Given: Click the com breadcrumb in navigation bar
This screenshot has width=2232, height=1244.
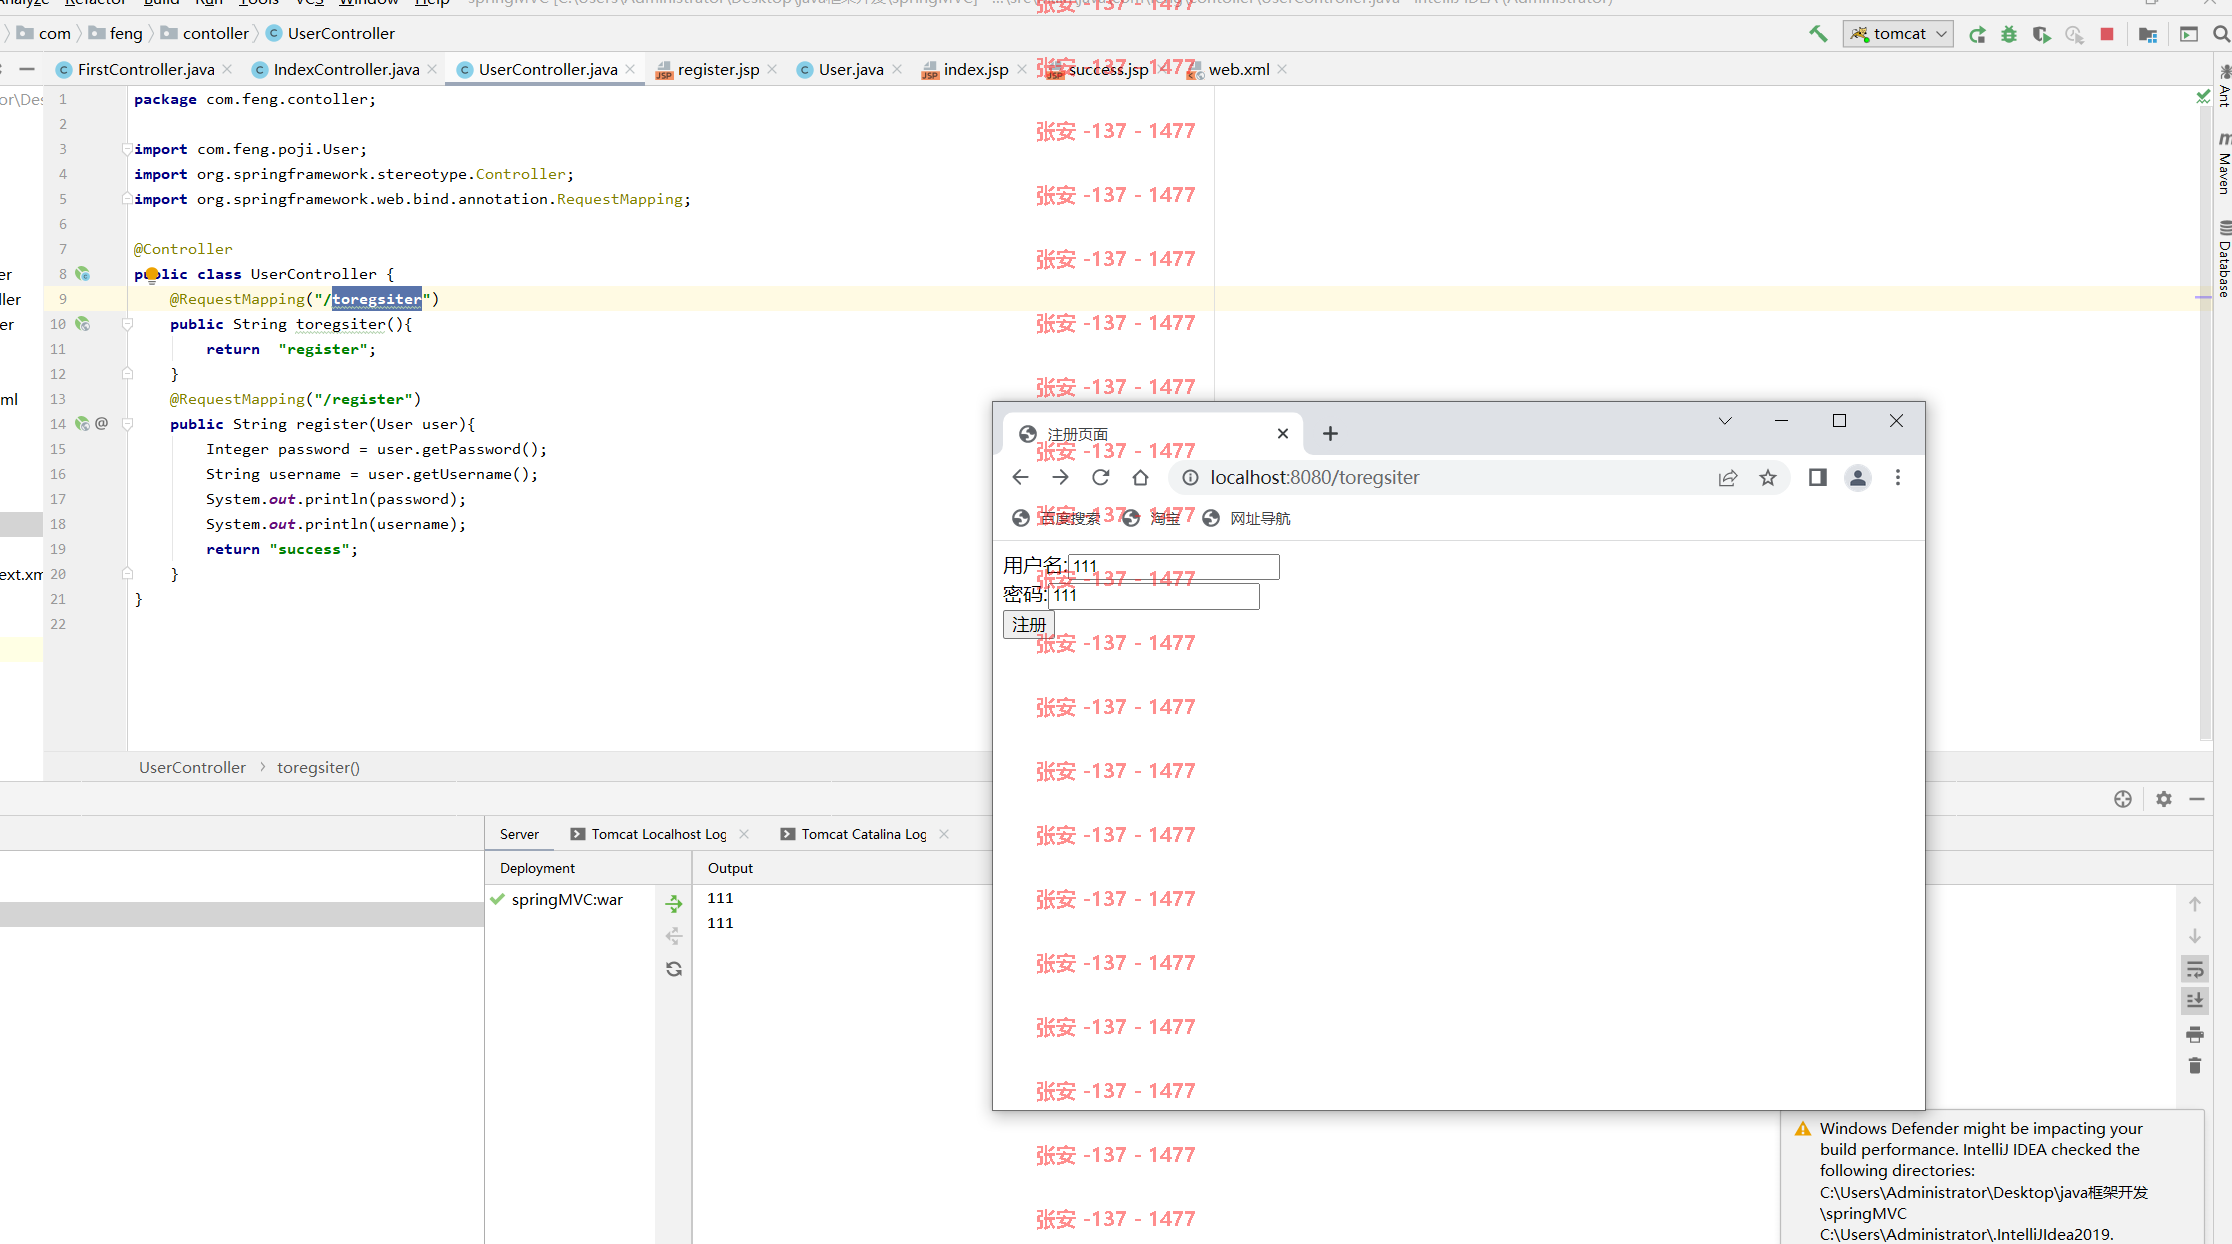Looking at the screenshot, I should [x=45, y=33].
